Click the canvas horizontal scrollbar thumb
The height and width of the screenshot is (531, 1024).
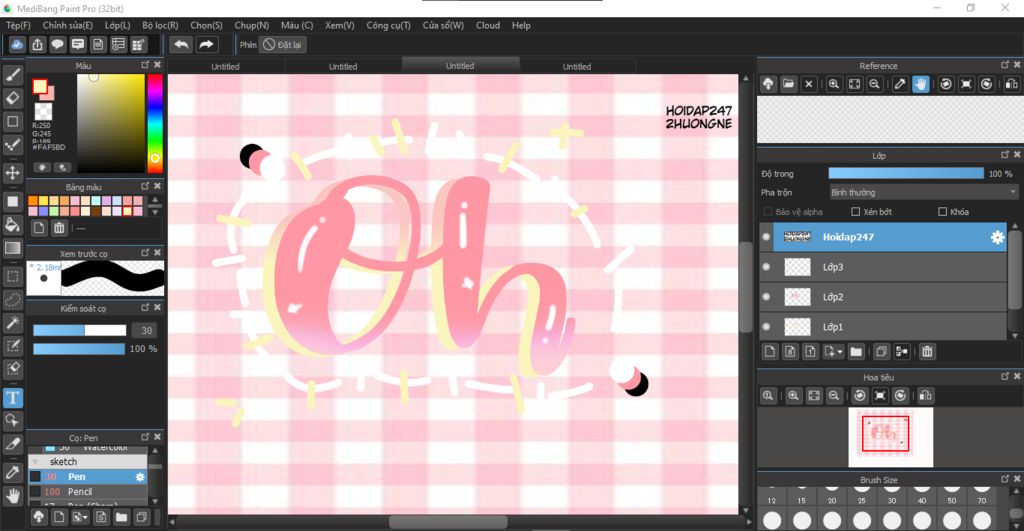click(x=448, y=522)
